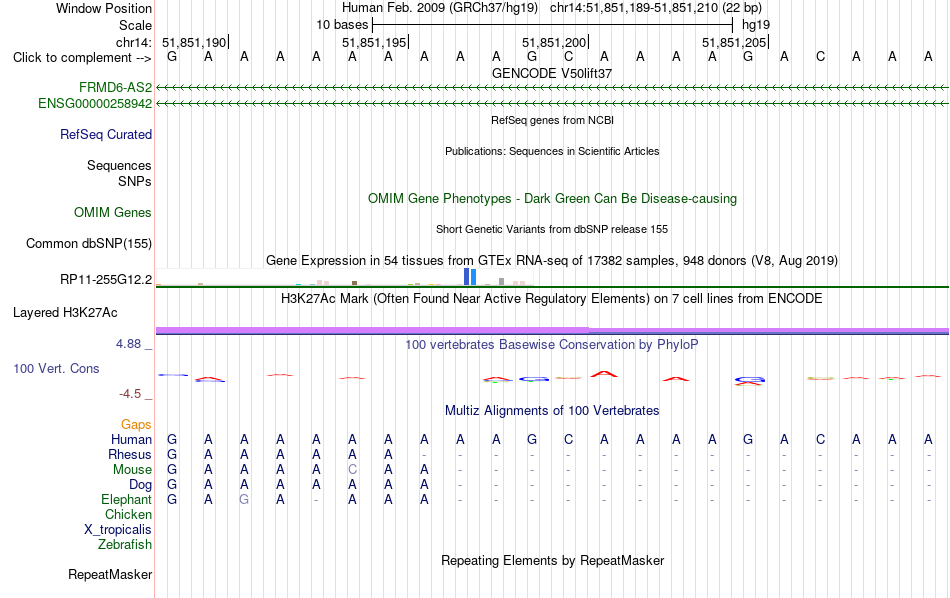Click the RefSeq Curated track label
This screenshot has height=598, width=950.
coord(106,135)
